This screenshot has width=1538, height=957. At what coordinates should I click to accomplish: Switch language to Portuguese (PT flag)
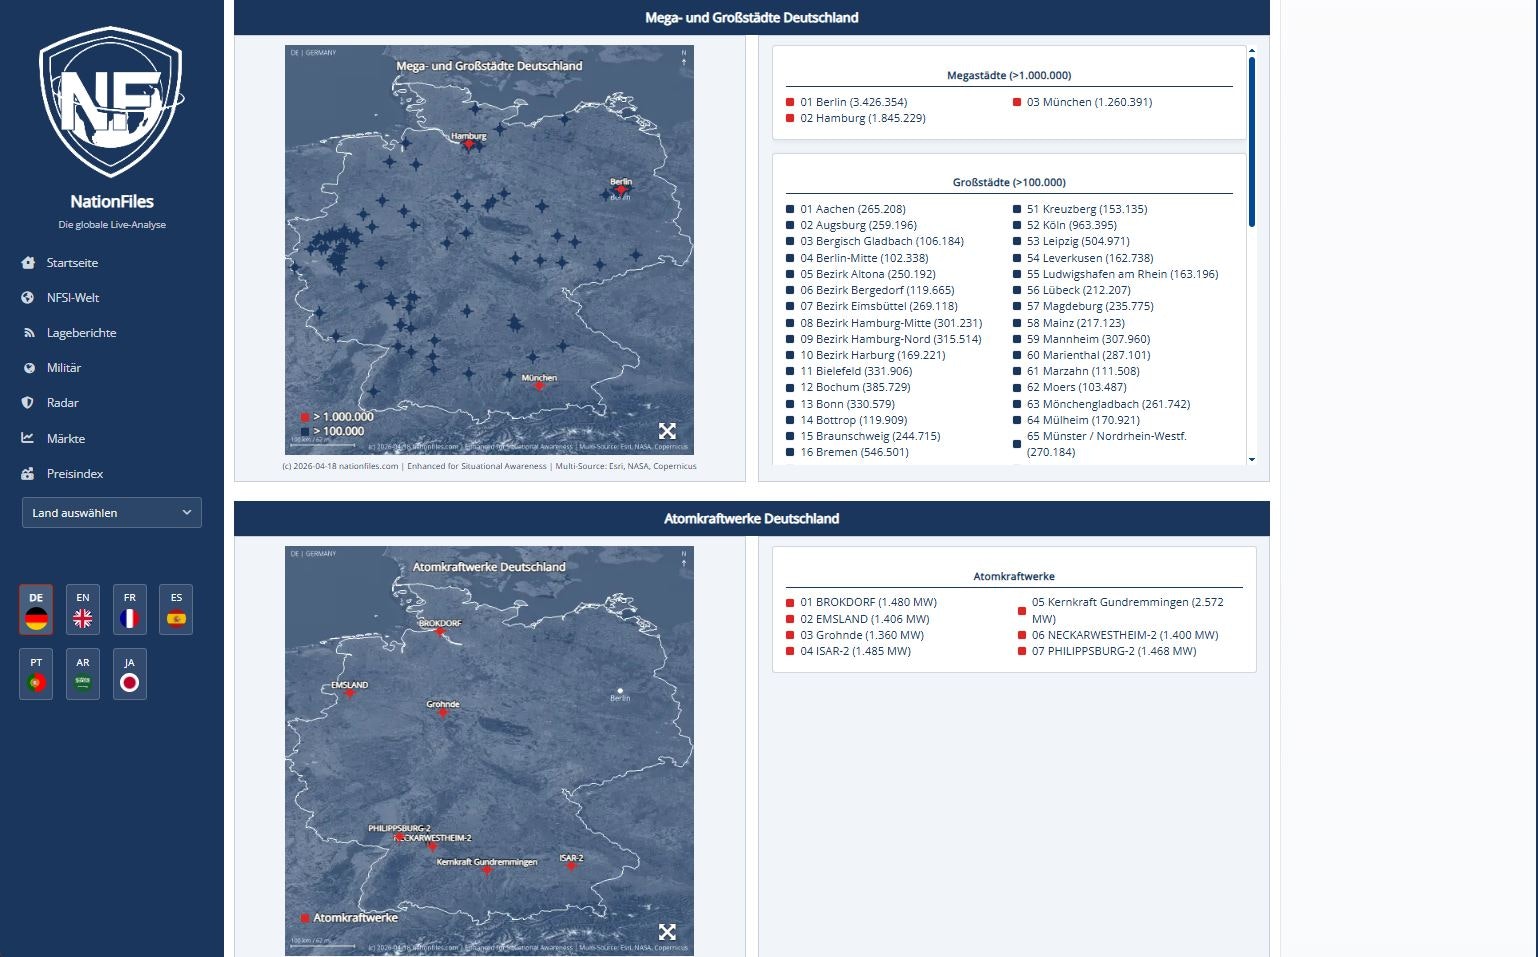(36, 675)
